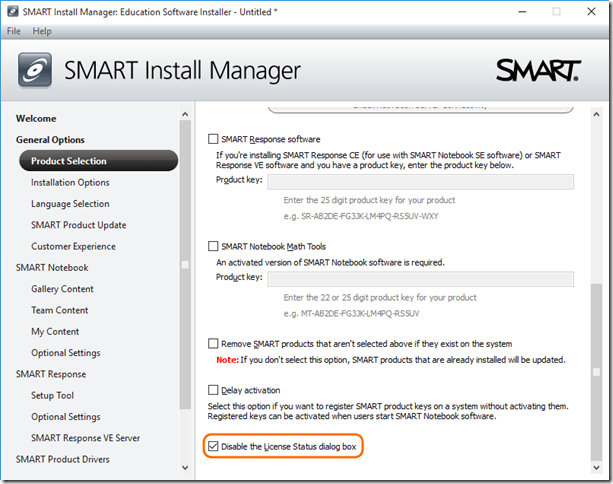This screenshot has height=484, width=613.
Task: Collapse the General Options section
Action: 50,140
